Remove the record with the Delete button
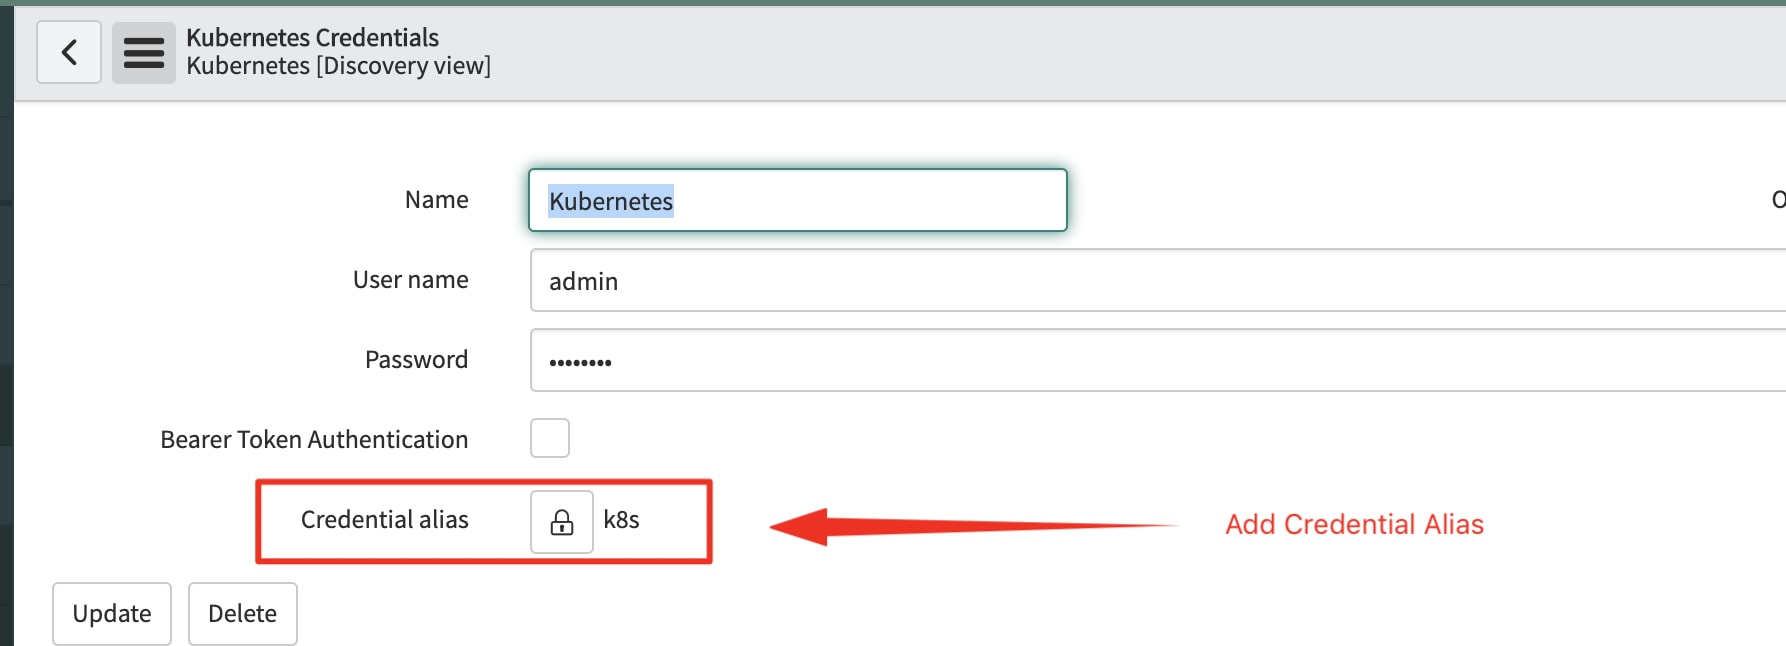 pyautogui.click(x=243, y=613)
